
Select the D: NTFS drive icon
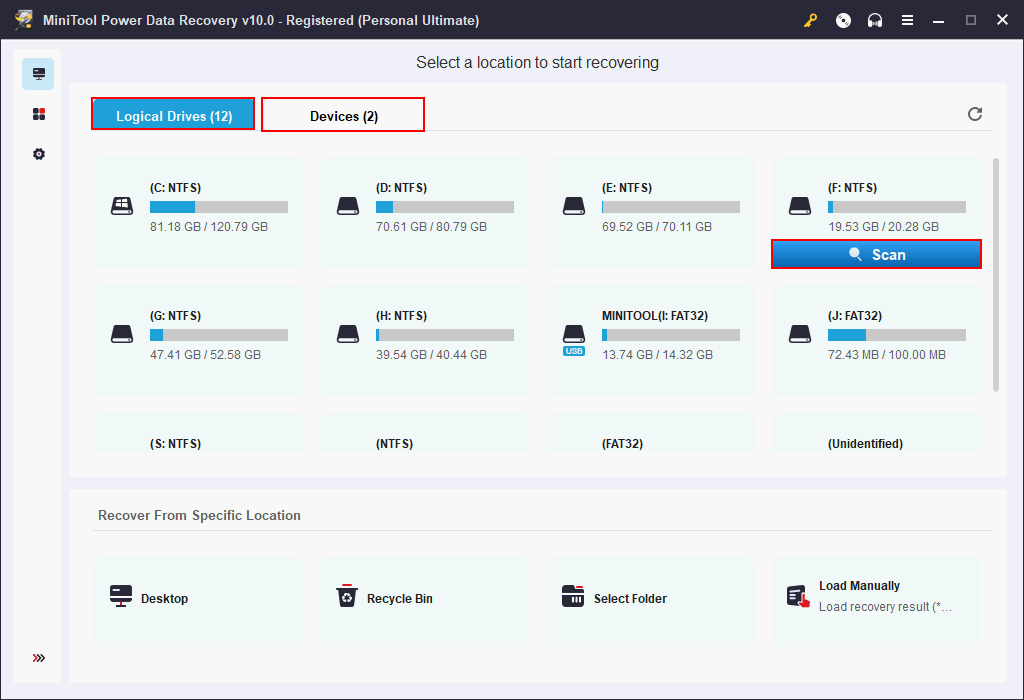pyautogui.click(x=347, y=206)
